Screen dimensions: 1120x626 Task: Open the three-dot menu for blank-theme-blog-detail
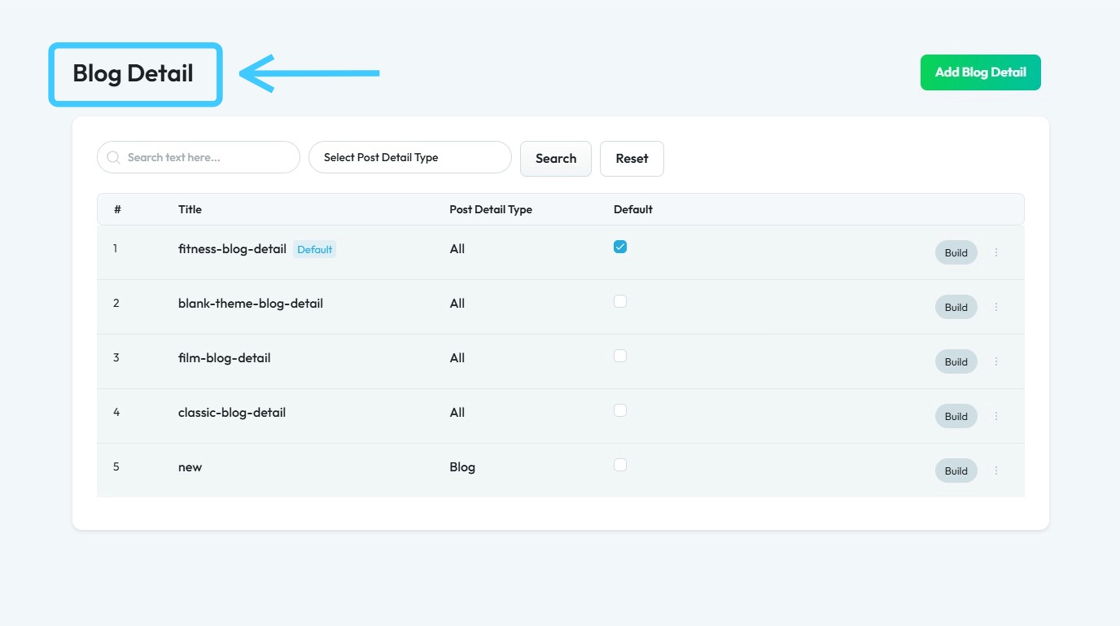click(996, 307)
